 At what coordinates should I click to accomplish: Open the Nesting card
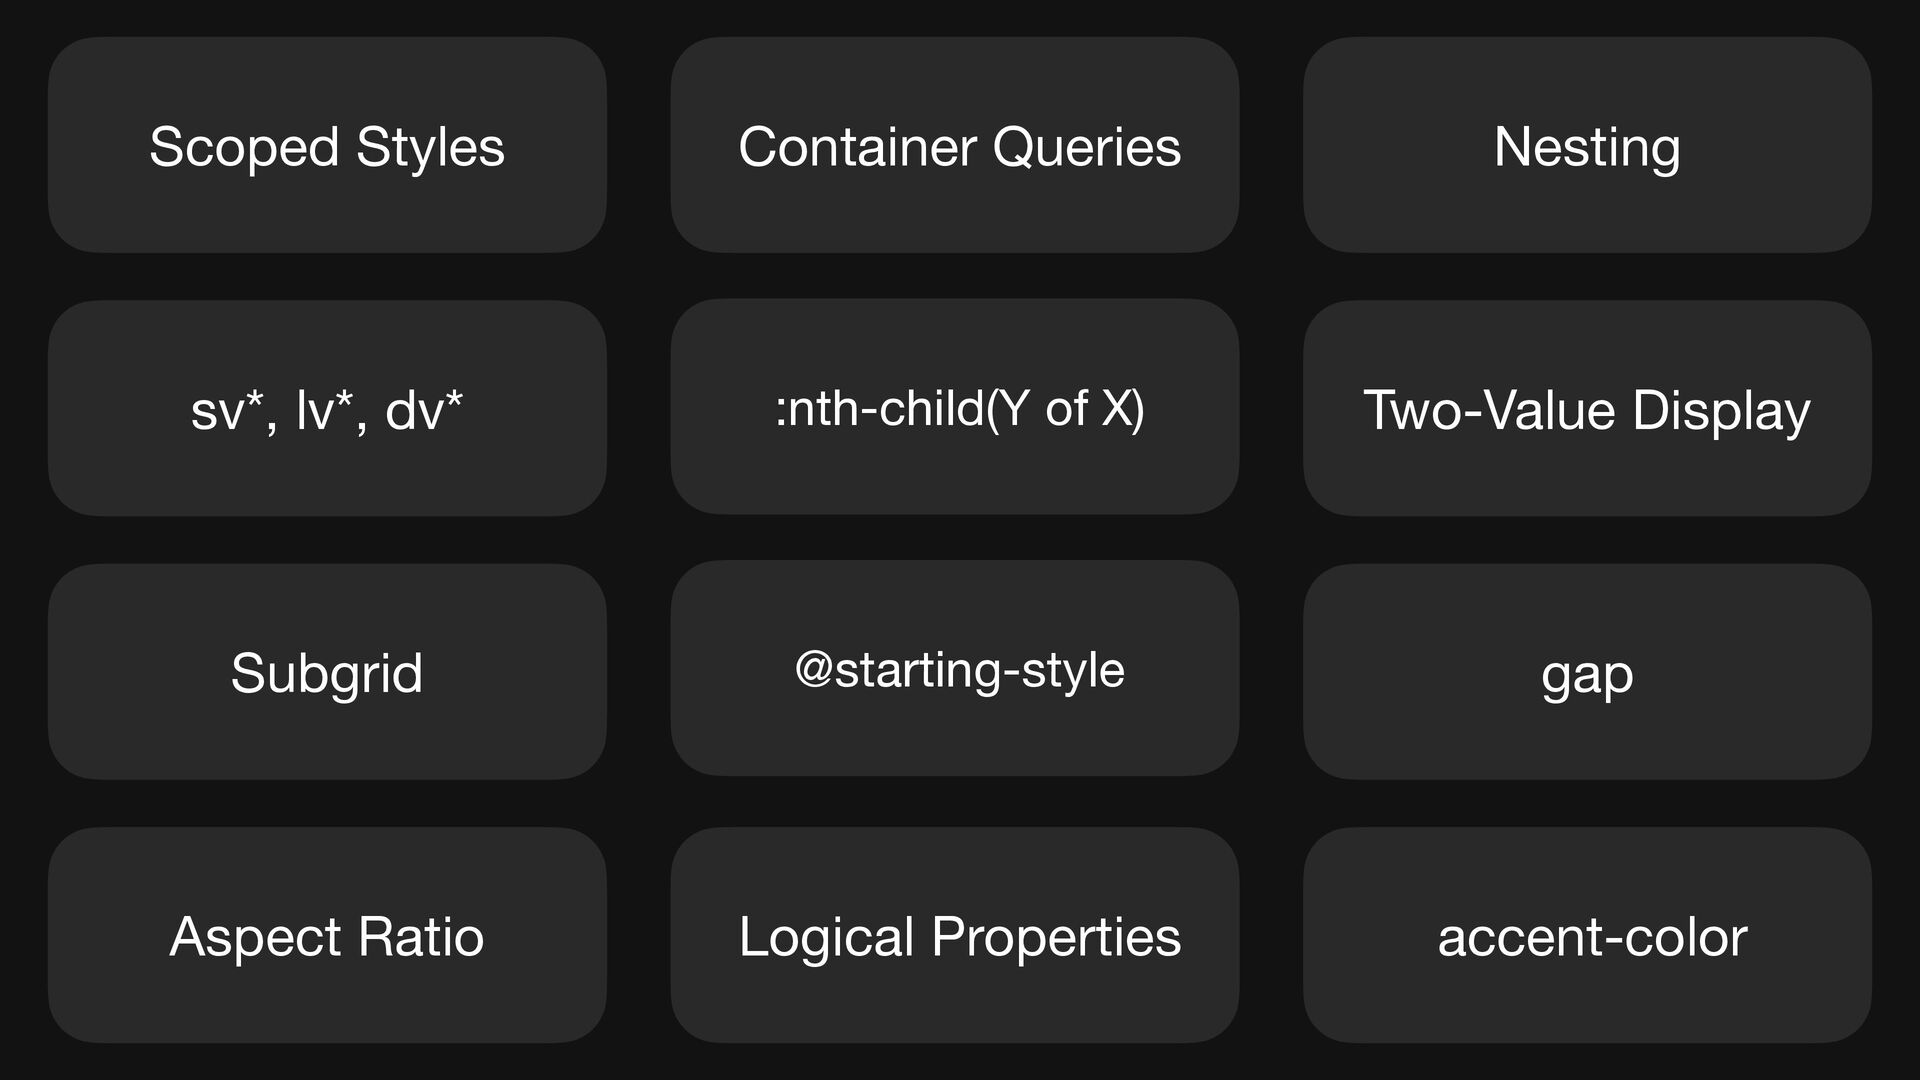tap(1587, 145)
